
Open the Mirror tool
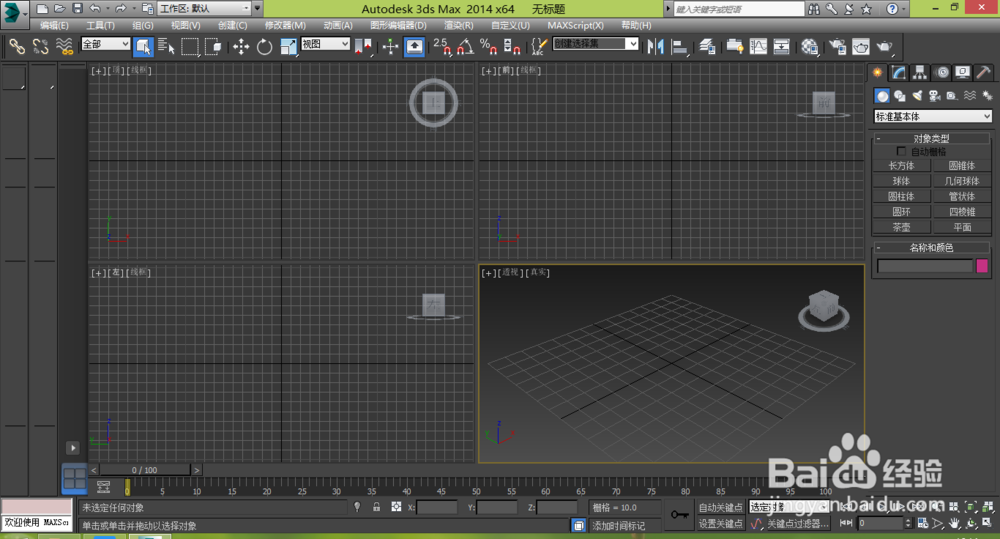656,46
